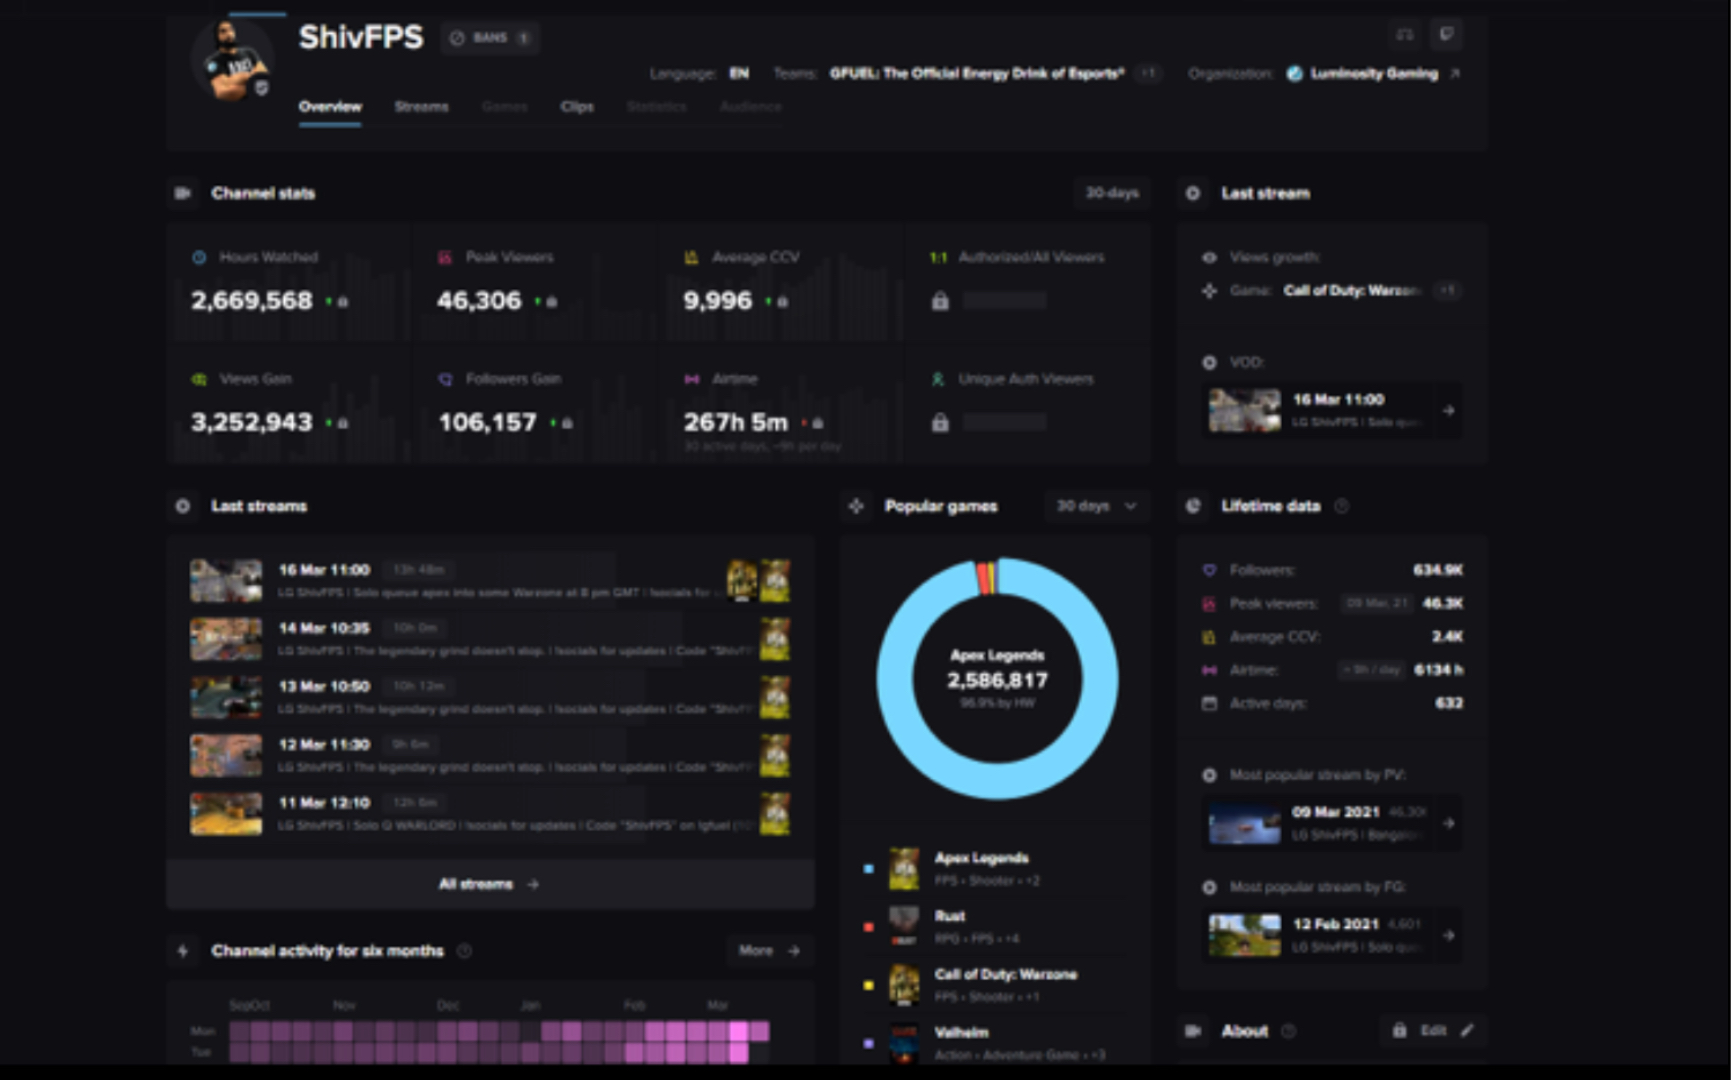The height and width of the screenshot is (1080, 1731).
Task: Click the Channel stats panel icon
Action: (x=183, y=194)
